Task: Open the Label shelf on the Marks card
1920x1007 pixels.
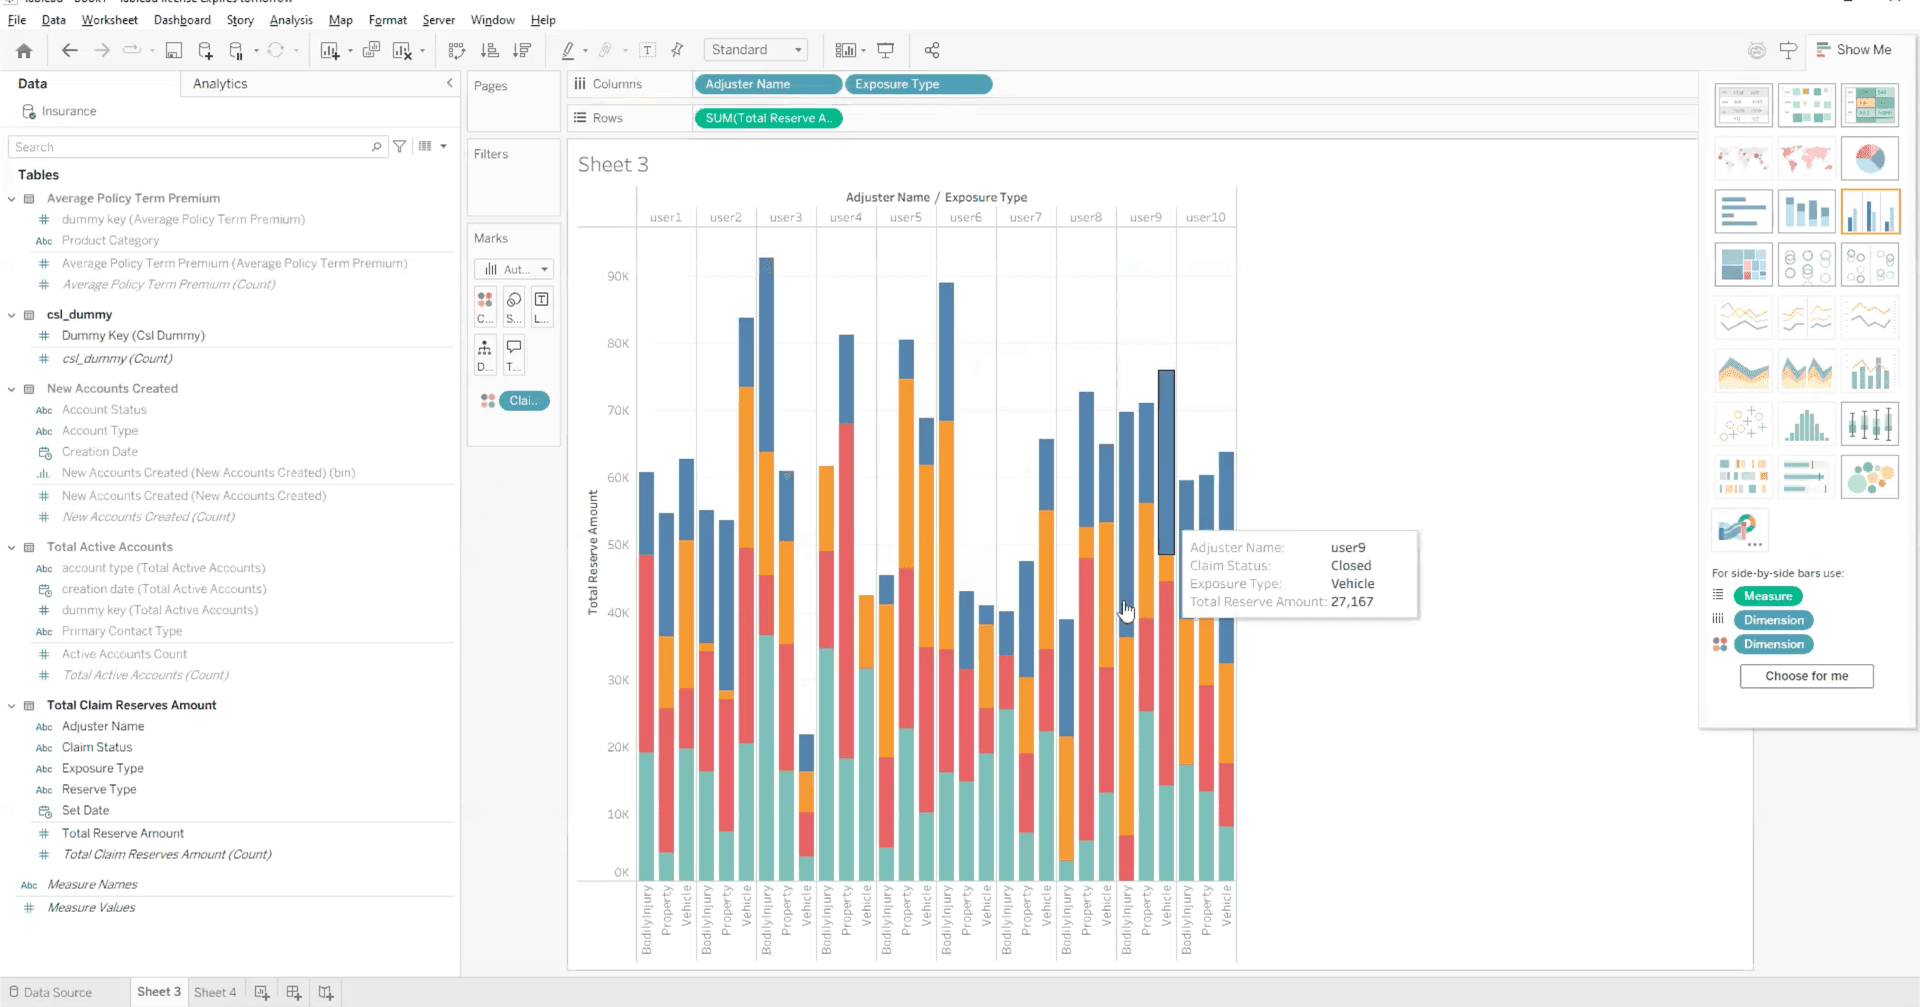Action: point(541,307)
